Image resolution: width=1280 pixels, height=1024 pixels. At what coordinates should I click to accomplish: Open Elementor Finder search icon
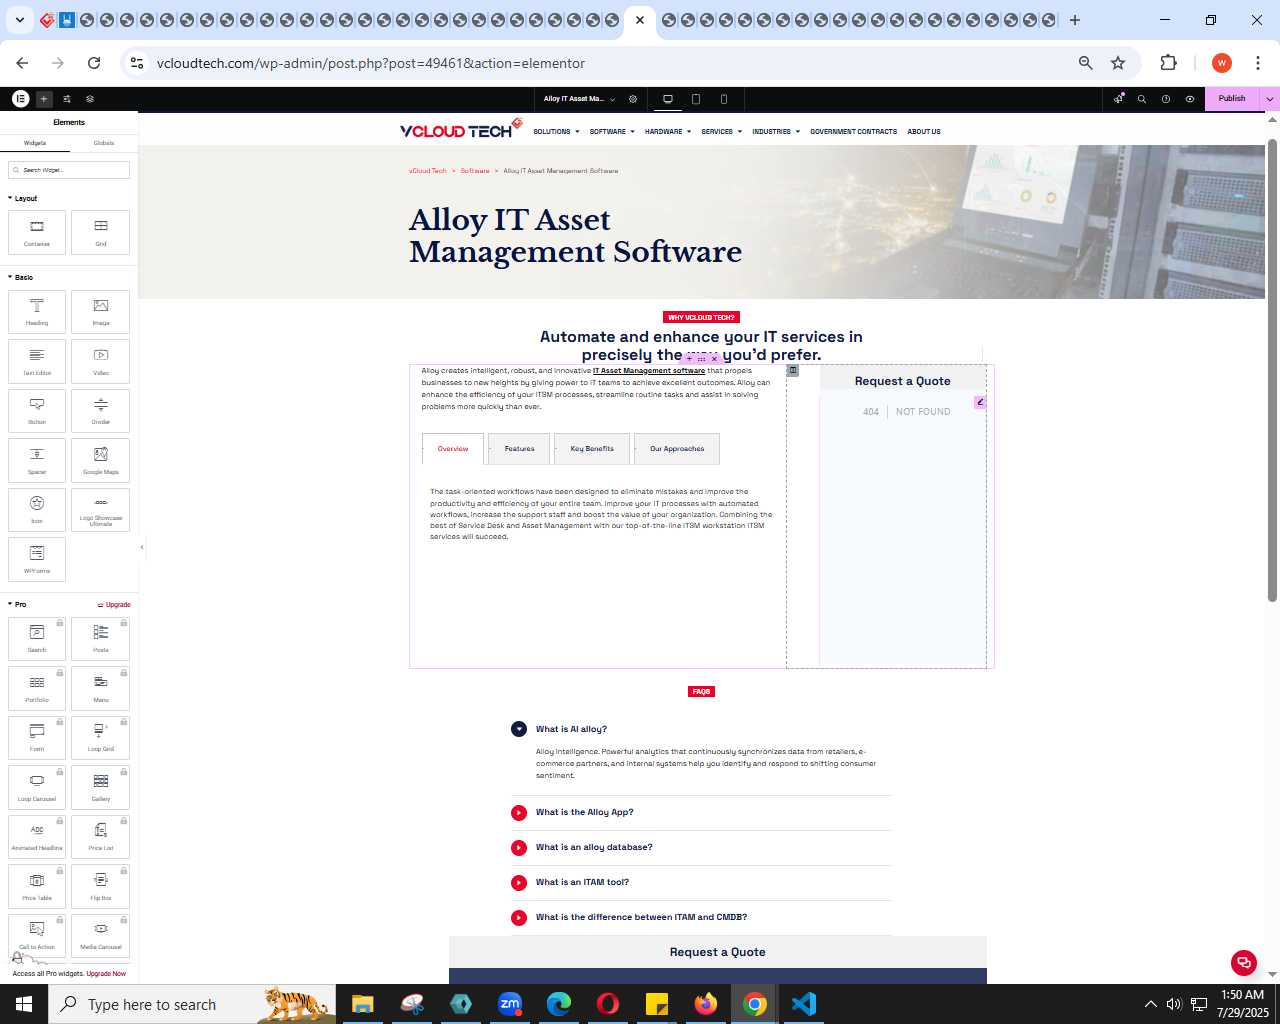[x=1142, y=99]
